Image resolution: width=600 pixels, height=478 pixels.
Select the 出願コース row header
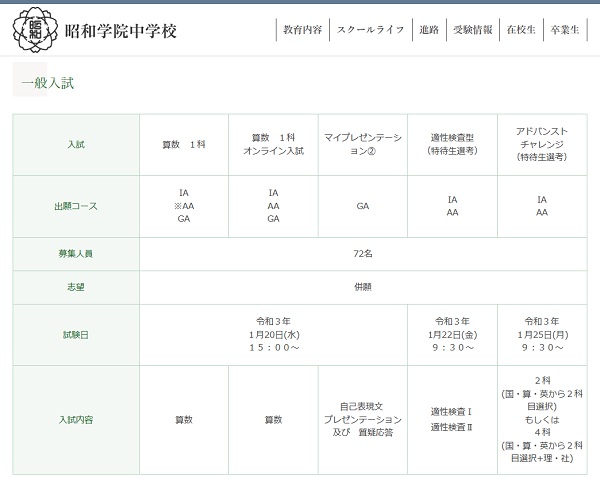(x=76, y=206)
